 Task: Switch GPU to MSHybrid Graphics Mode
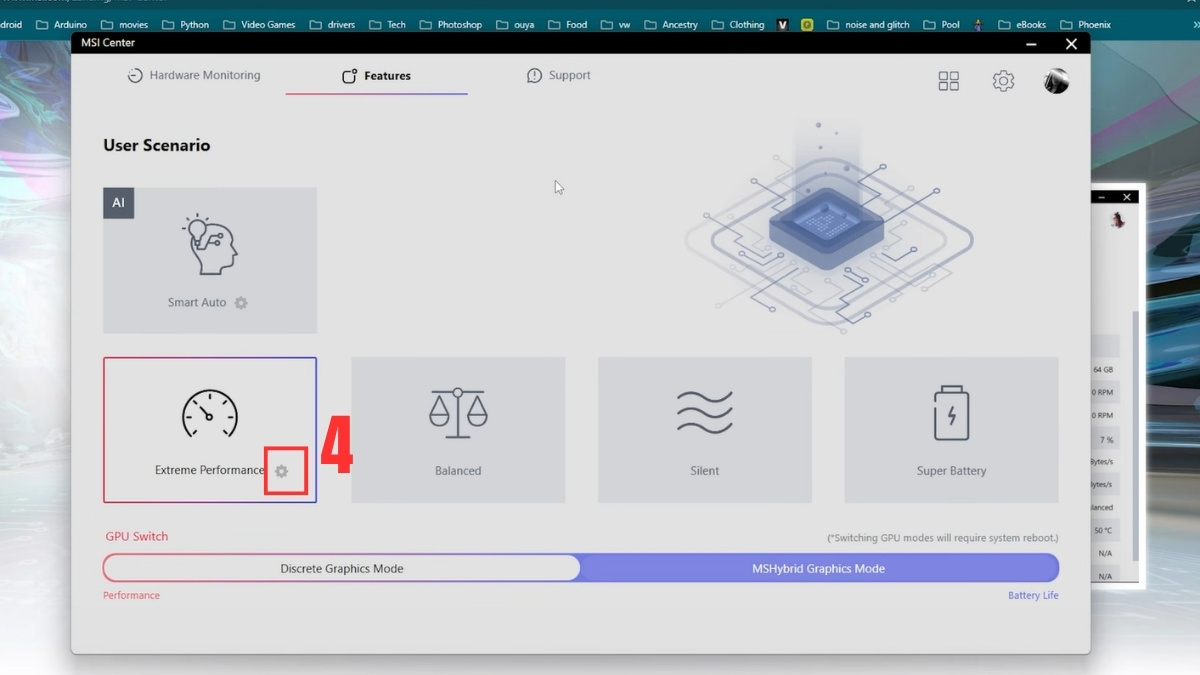tap(818, 568)
